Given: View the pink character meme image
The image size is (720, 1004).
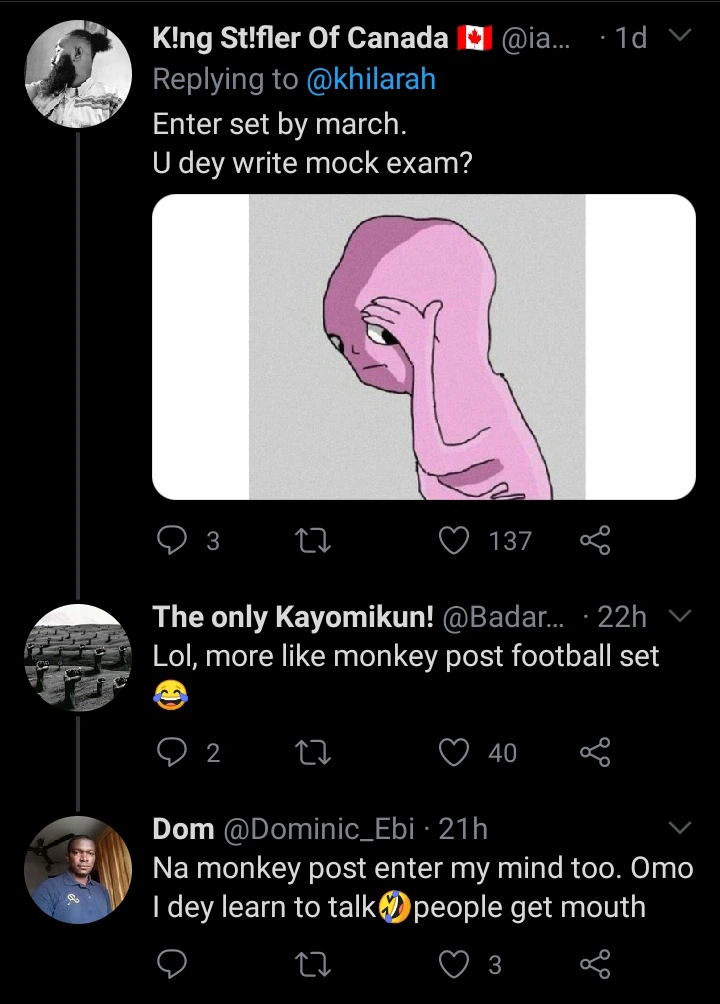Looking at the screenshot, I should pyautogui.click(x=423, y=347).
